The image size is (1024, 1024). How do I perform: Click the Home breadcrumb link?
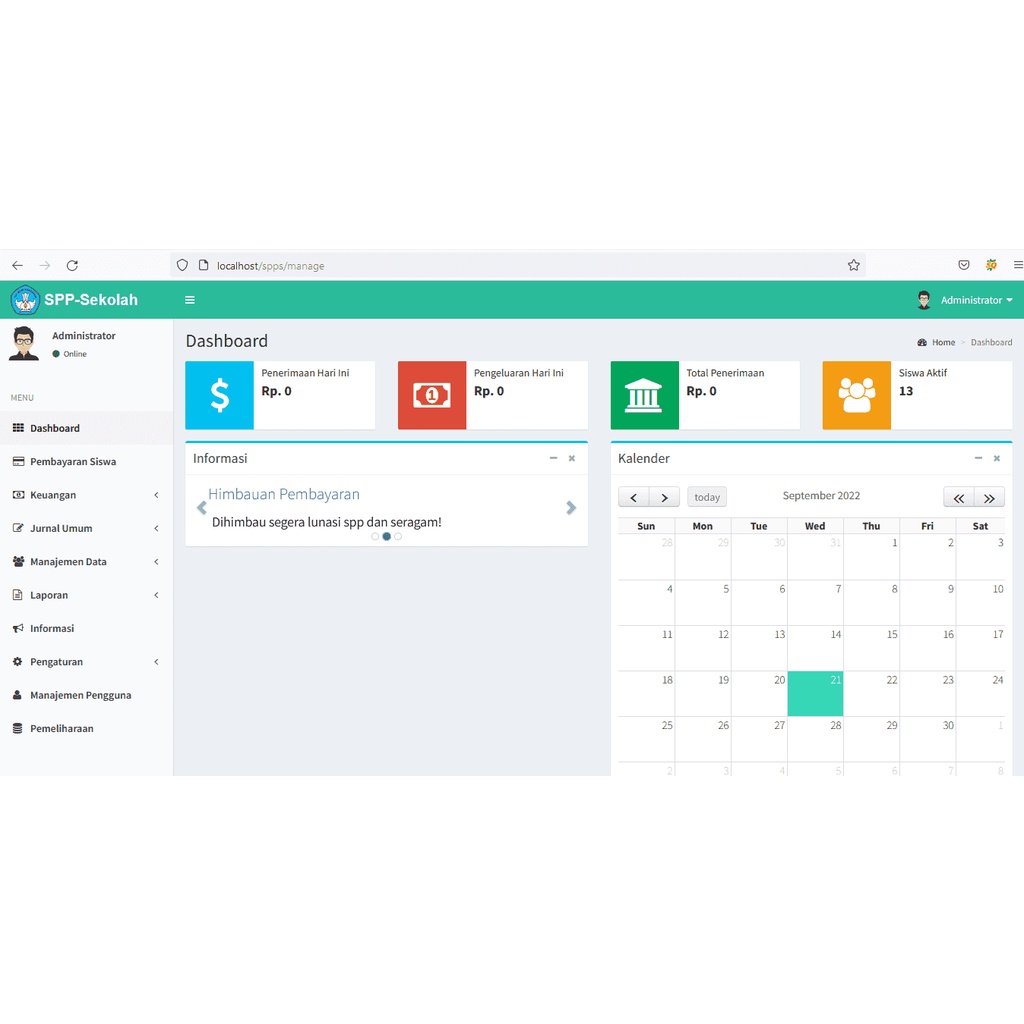coord(943,342)
